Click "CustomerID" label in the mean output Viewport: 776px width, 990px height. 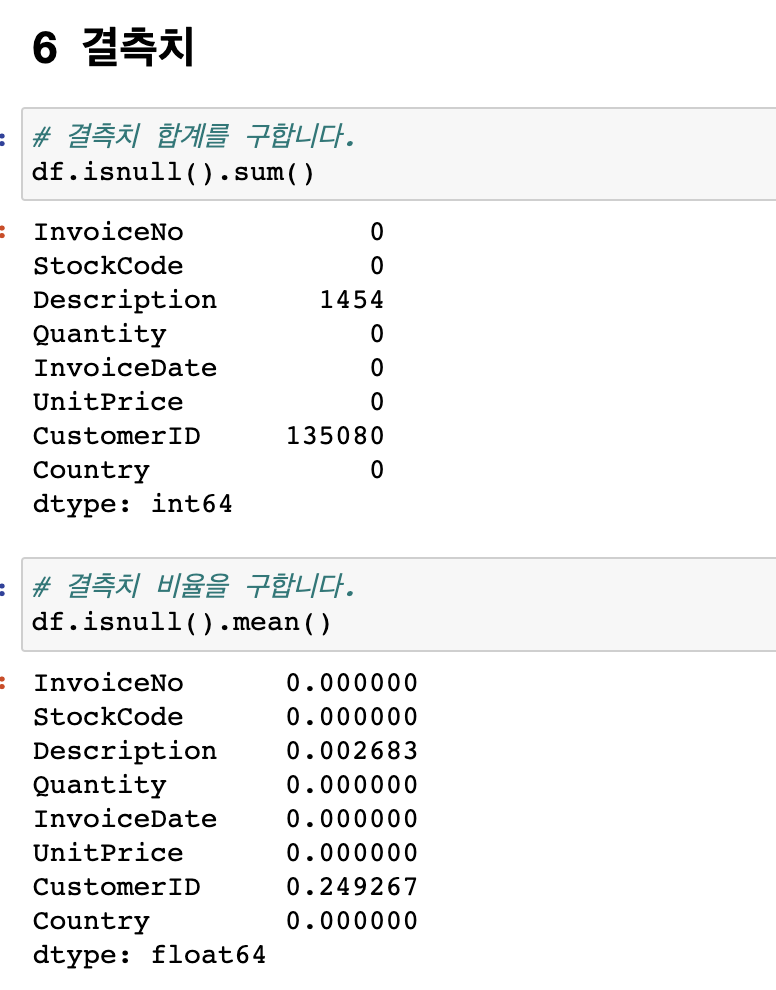pyautogui.click(x=116, y=887)
